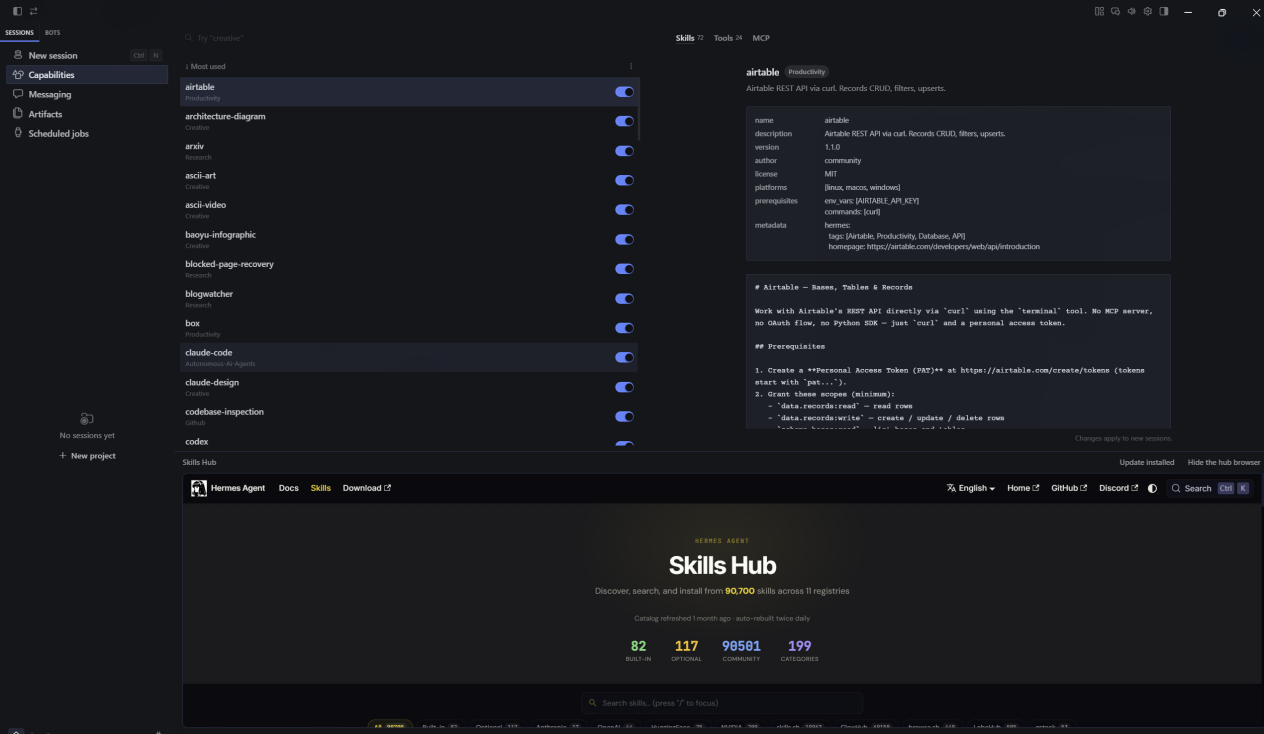Click the hub header Search box
The height and width of the screenshot is (734, 1264).
(1209, 488)
